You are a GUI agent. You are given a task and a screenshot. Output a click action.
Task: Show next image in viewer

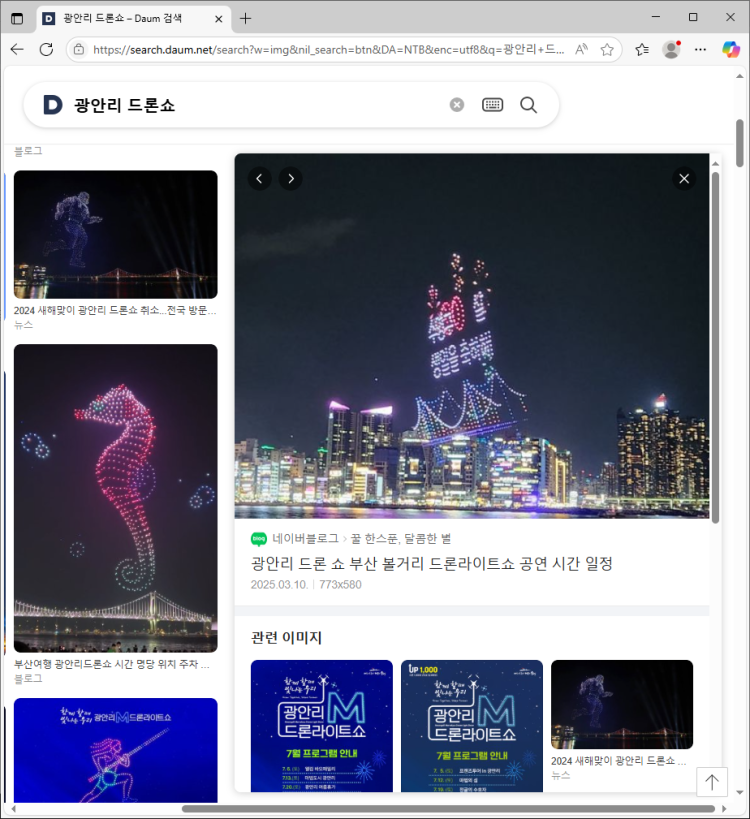tap(291, 179)
